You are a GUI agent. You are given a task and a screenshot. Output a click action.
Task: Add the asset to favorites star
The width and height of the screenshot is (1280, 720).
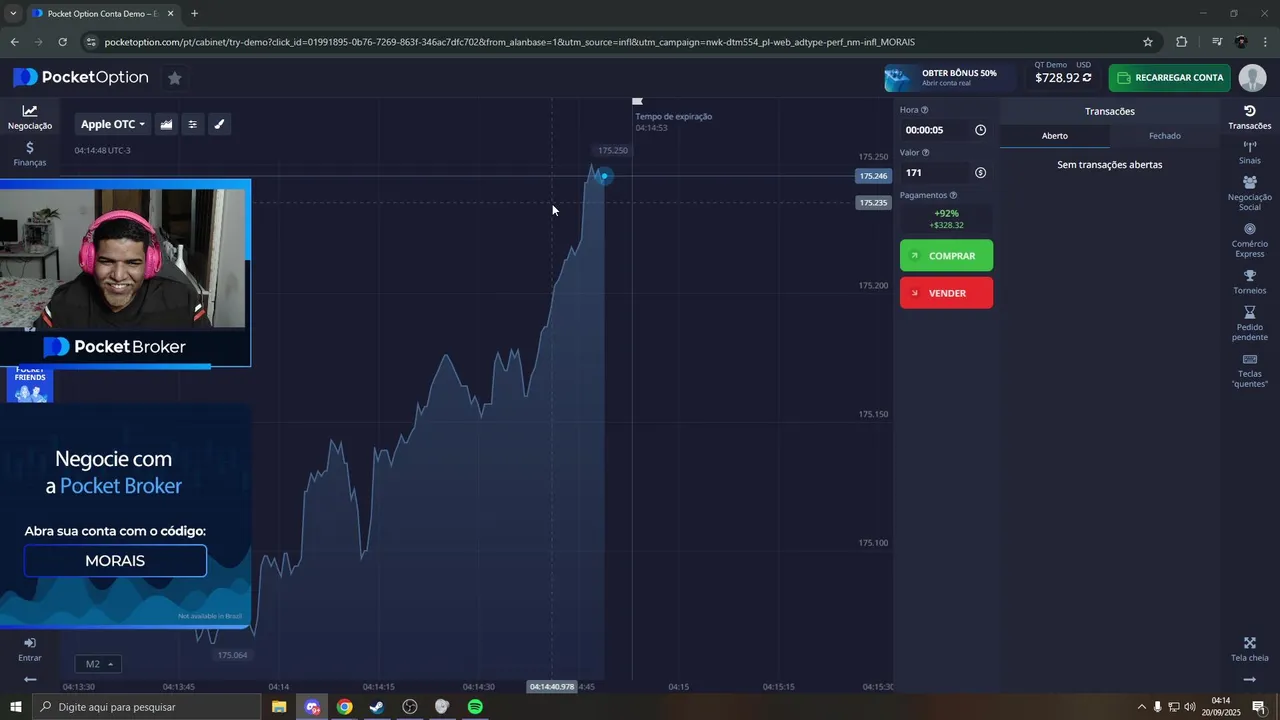(174, 78)
